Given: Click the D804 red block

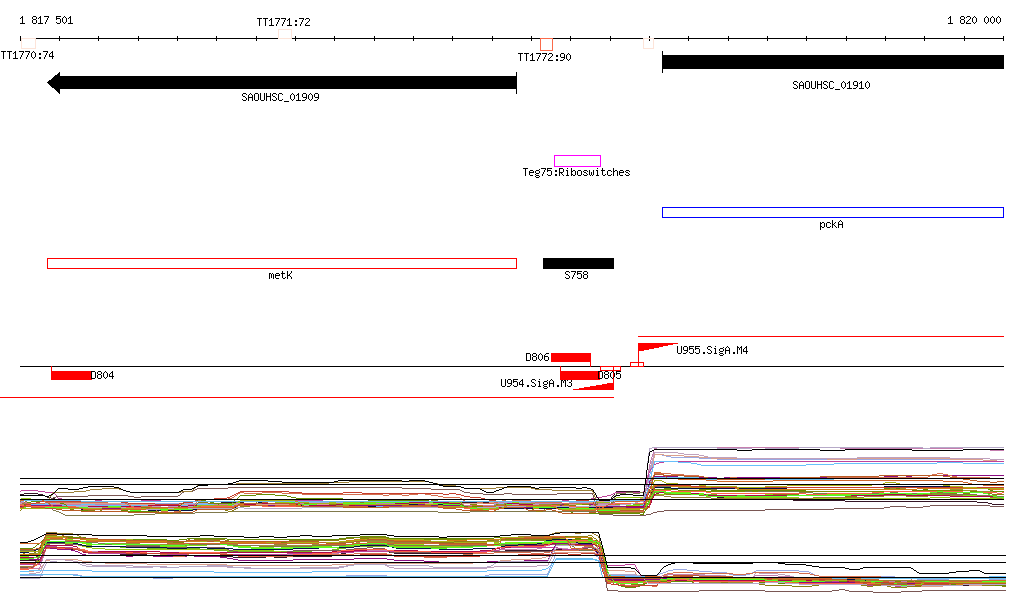Looking at the screenshot, I should [71, 375].
